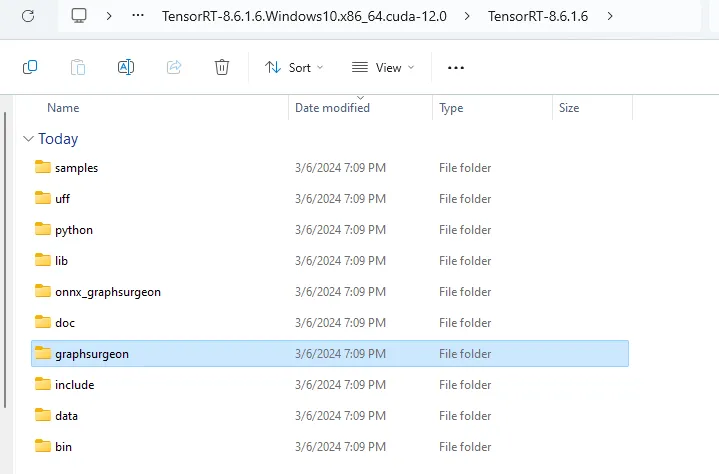Click the Share icon in the toolbar
Screen dimensions: 719x474
click(174, 67)
